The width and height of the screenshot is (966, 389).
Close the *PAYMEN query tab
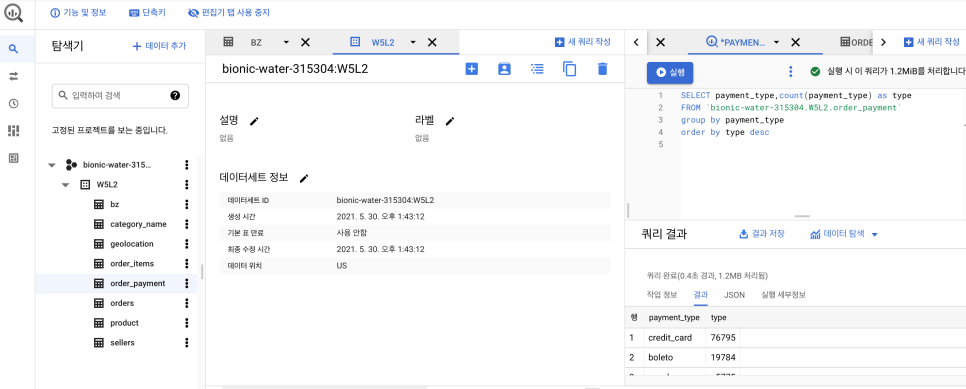pyautogui.click(x=795, y=43)
